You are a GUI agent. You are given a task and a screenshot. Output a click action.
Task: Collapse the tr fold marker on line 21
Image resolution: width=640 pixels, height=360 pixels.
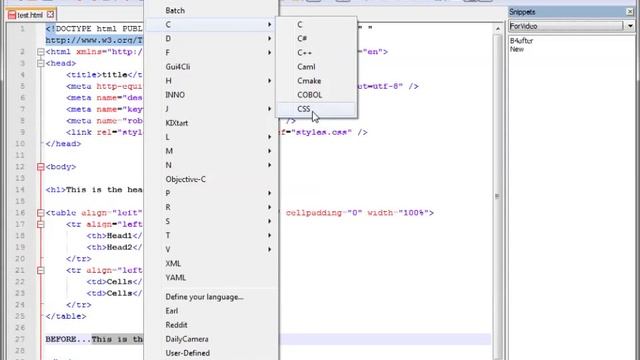point(40,270)
